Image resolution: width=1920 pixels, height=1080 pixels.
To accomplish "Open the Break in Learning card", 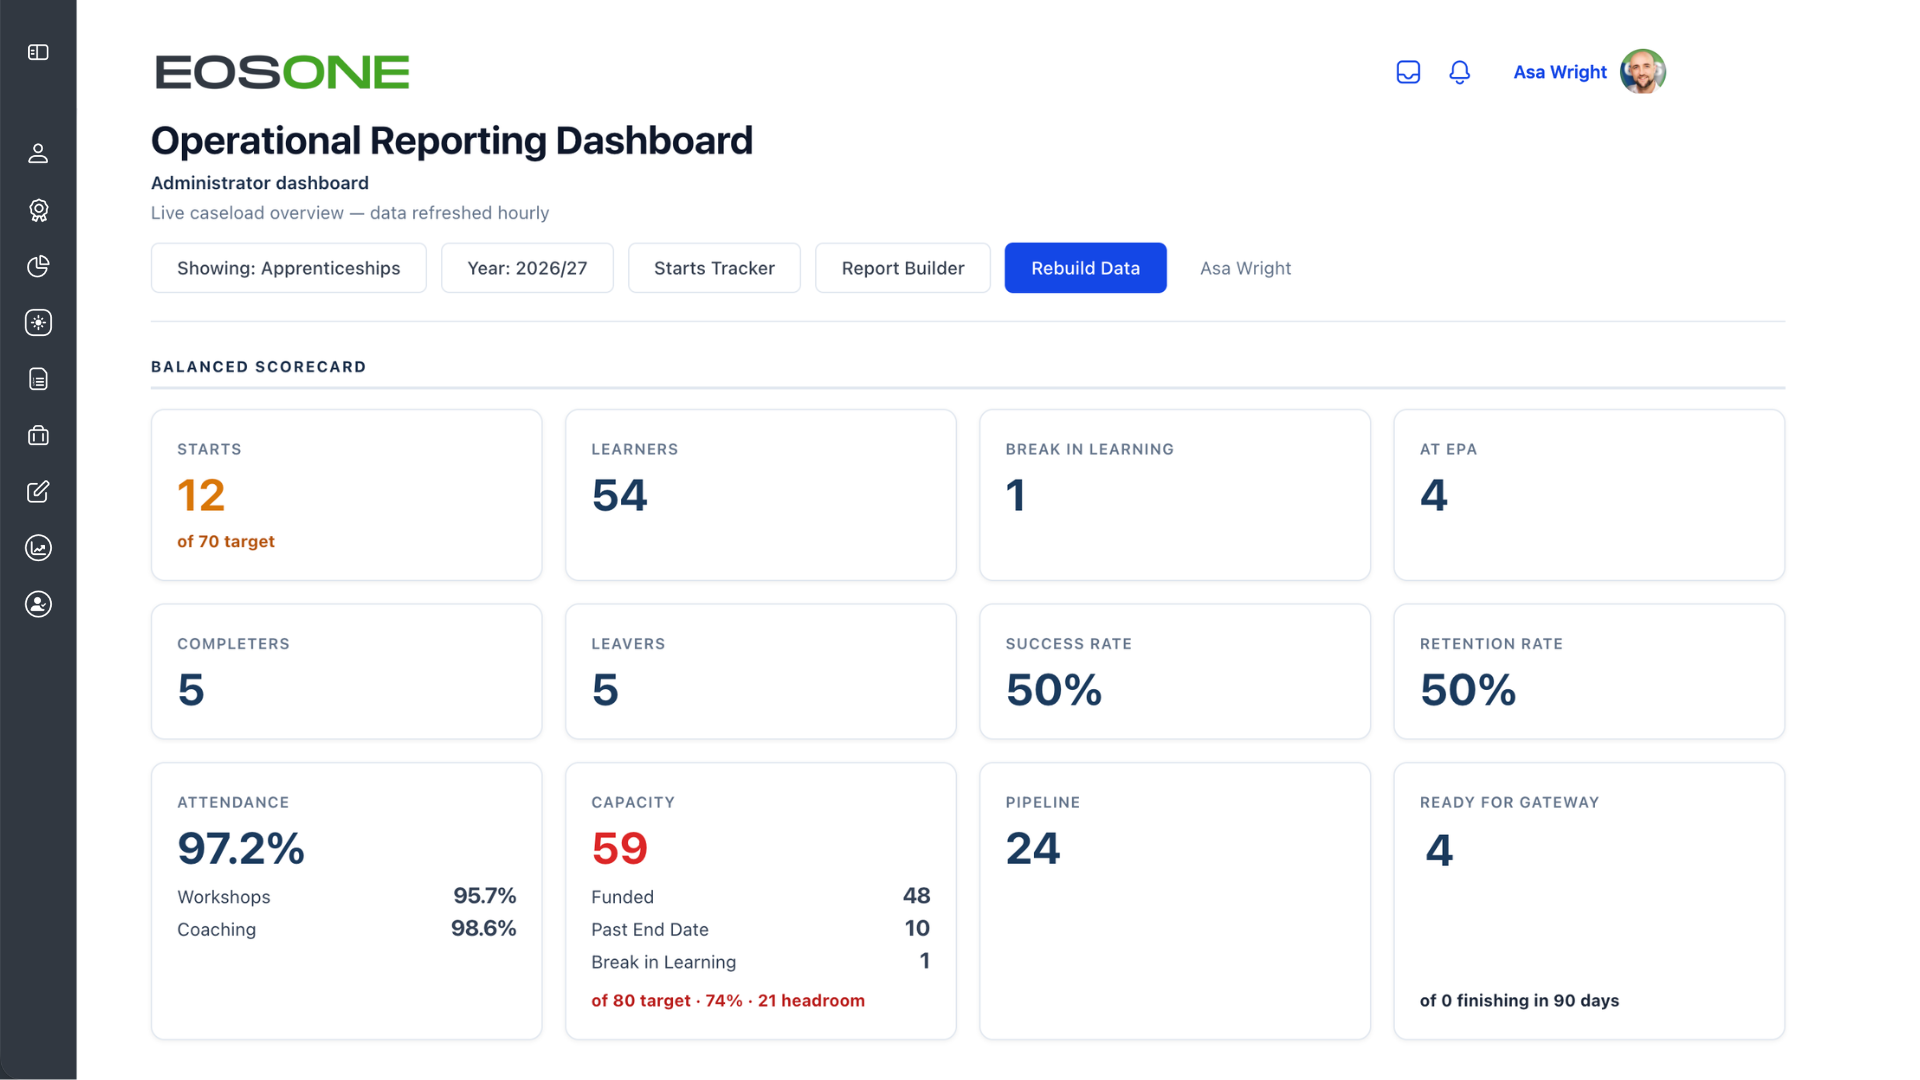I will 1174,495.
